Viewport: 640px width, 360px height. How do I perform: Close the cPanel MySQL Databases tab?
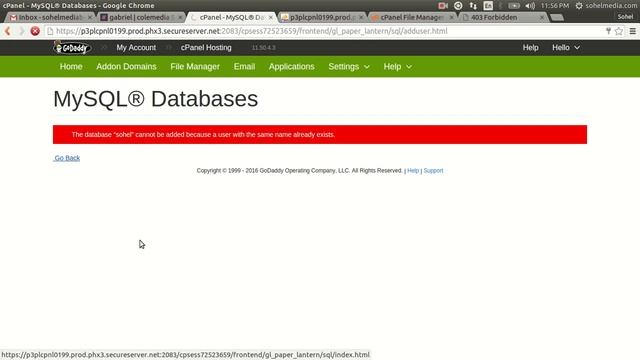pos(271,17)
